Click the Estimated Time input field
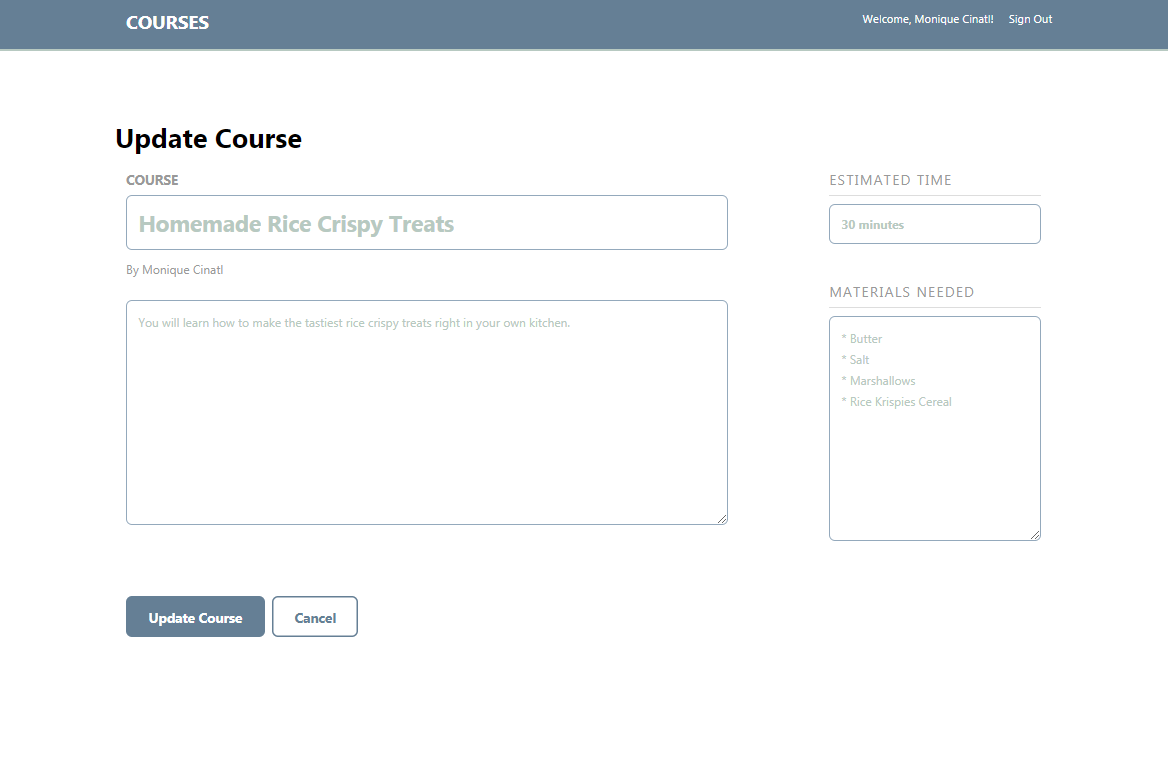Screen dimensions: 1168x778 pyautogui.click(x=935, y=224)
